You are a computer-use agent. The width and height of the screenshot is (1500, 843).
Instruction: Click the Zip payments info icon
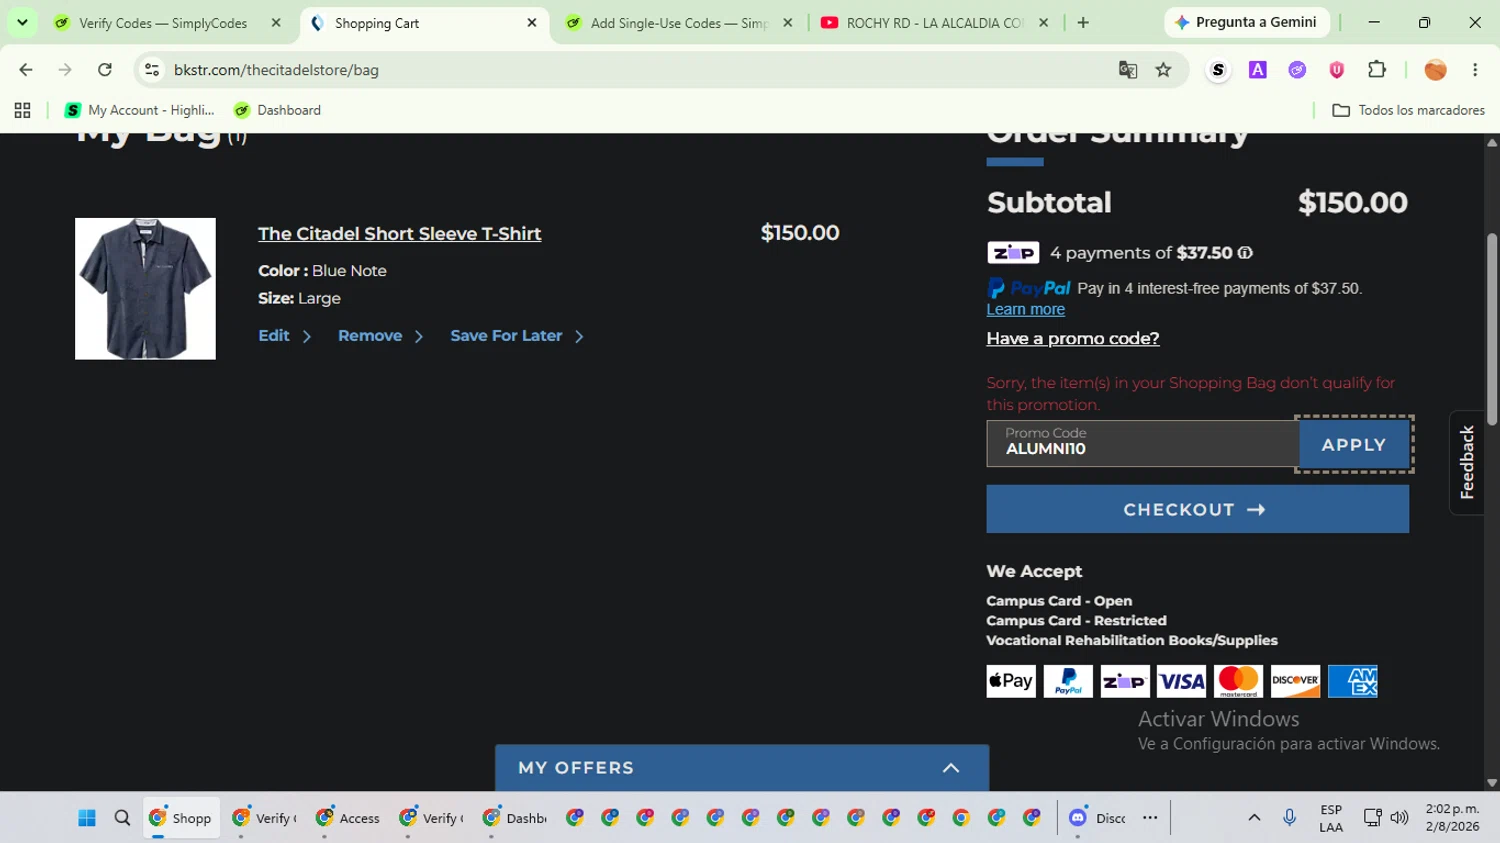click(1245, 253)
